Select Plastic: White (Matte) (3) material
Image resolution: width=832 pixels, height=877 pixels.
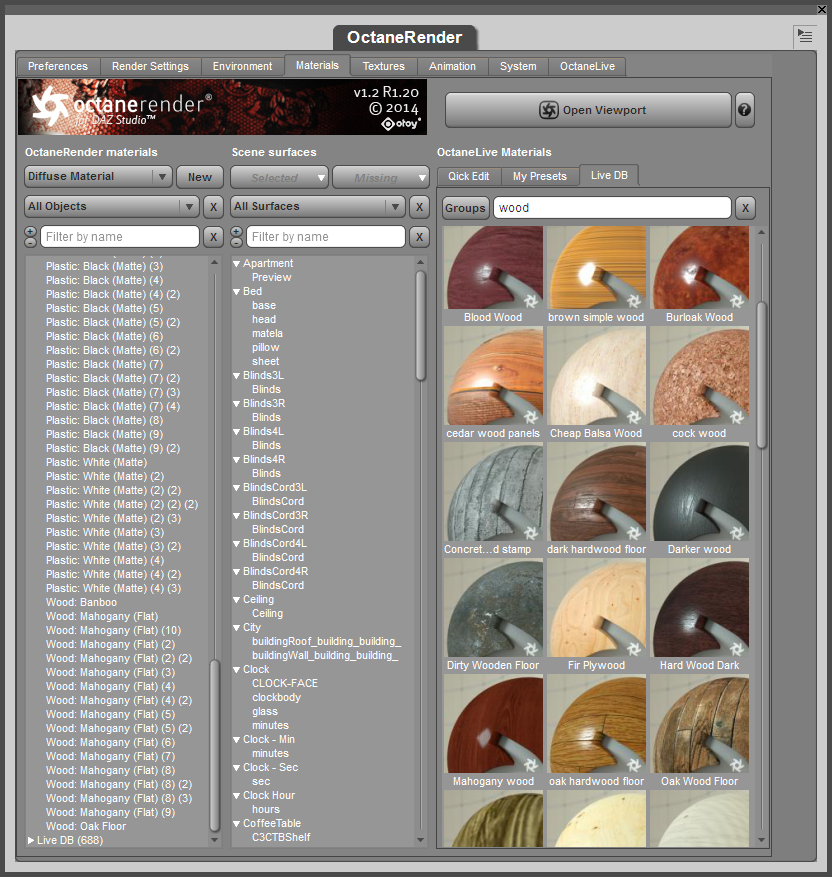tap(105, 532)
